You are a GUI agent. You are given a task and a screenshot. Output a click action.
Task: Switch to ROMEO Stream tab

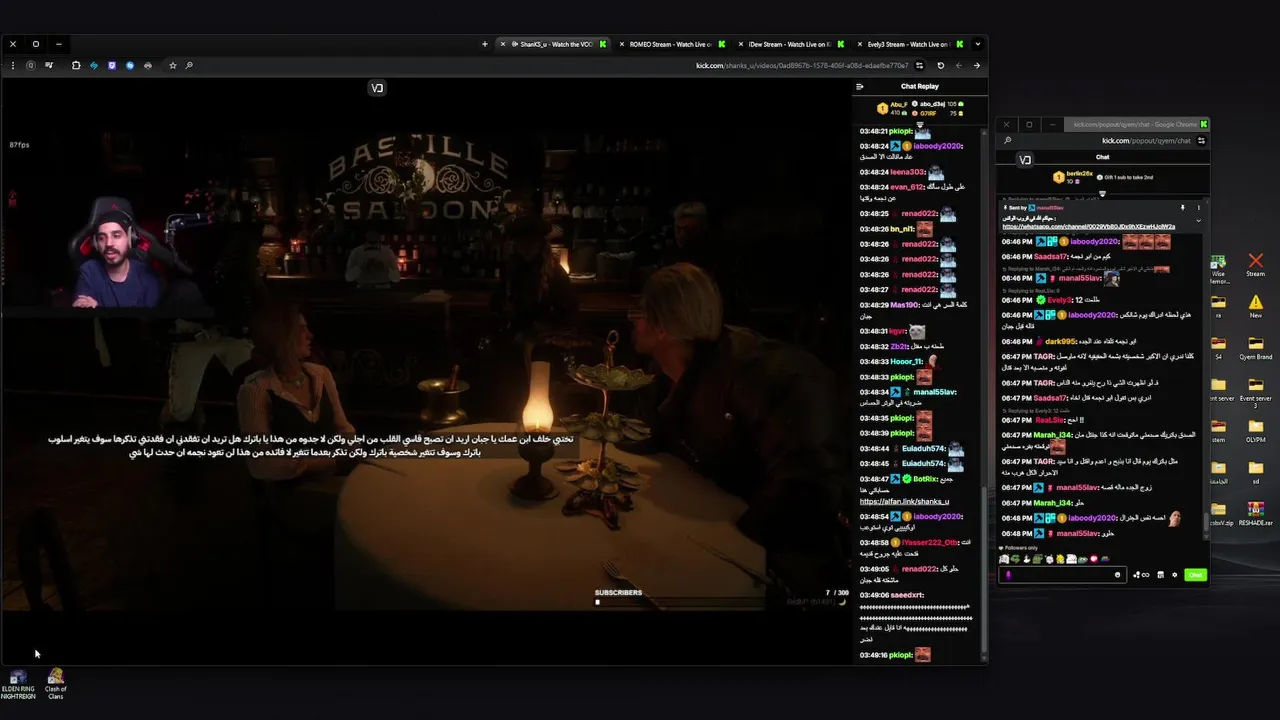click(670, 44)
